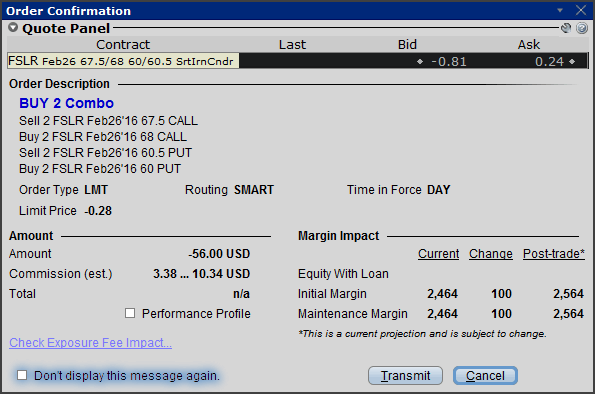The height and width of the screenshot is (394, 595).
Task: Open the Quote Panel help icon
Action: (582, 28)
